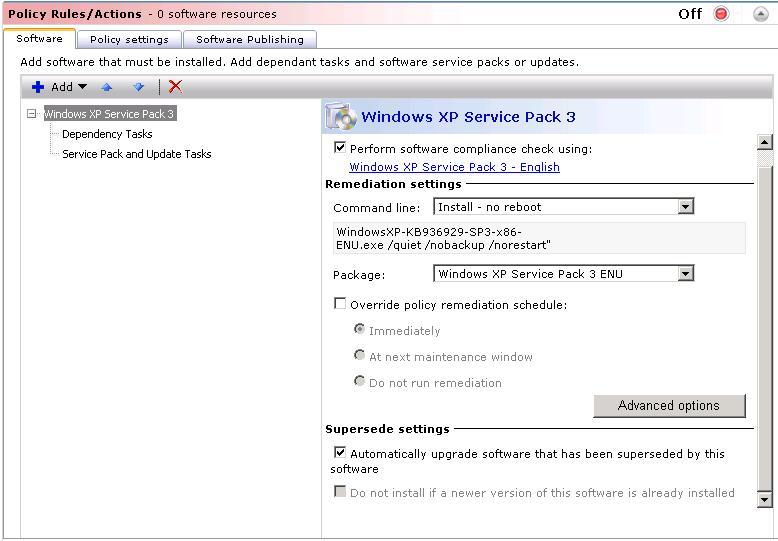Screen dimensions: 778x541
Task: Select Service Pack and Update Tasks
Action: pos(137,154)
